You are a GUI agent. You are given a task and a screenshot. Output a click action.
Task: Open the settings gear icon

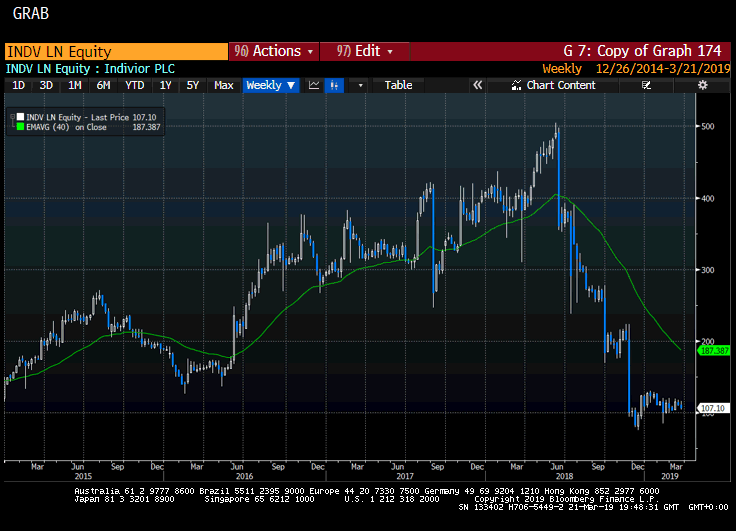702,85
